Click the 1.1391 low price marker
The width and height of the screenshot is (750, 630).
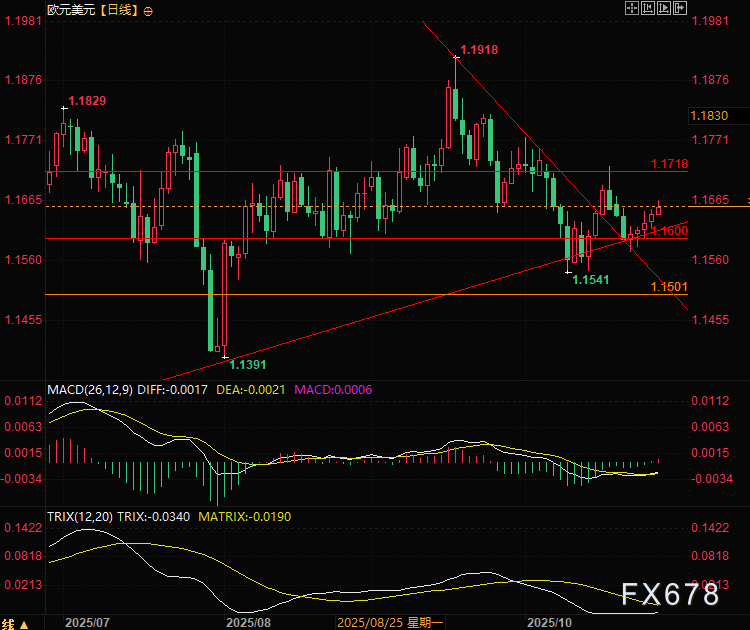coord(250,366)
